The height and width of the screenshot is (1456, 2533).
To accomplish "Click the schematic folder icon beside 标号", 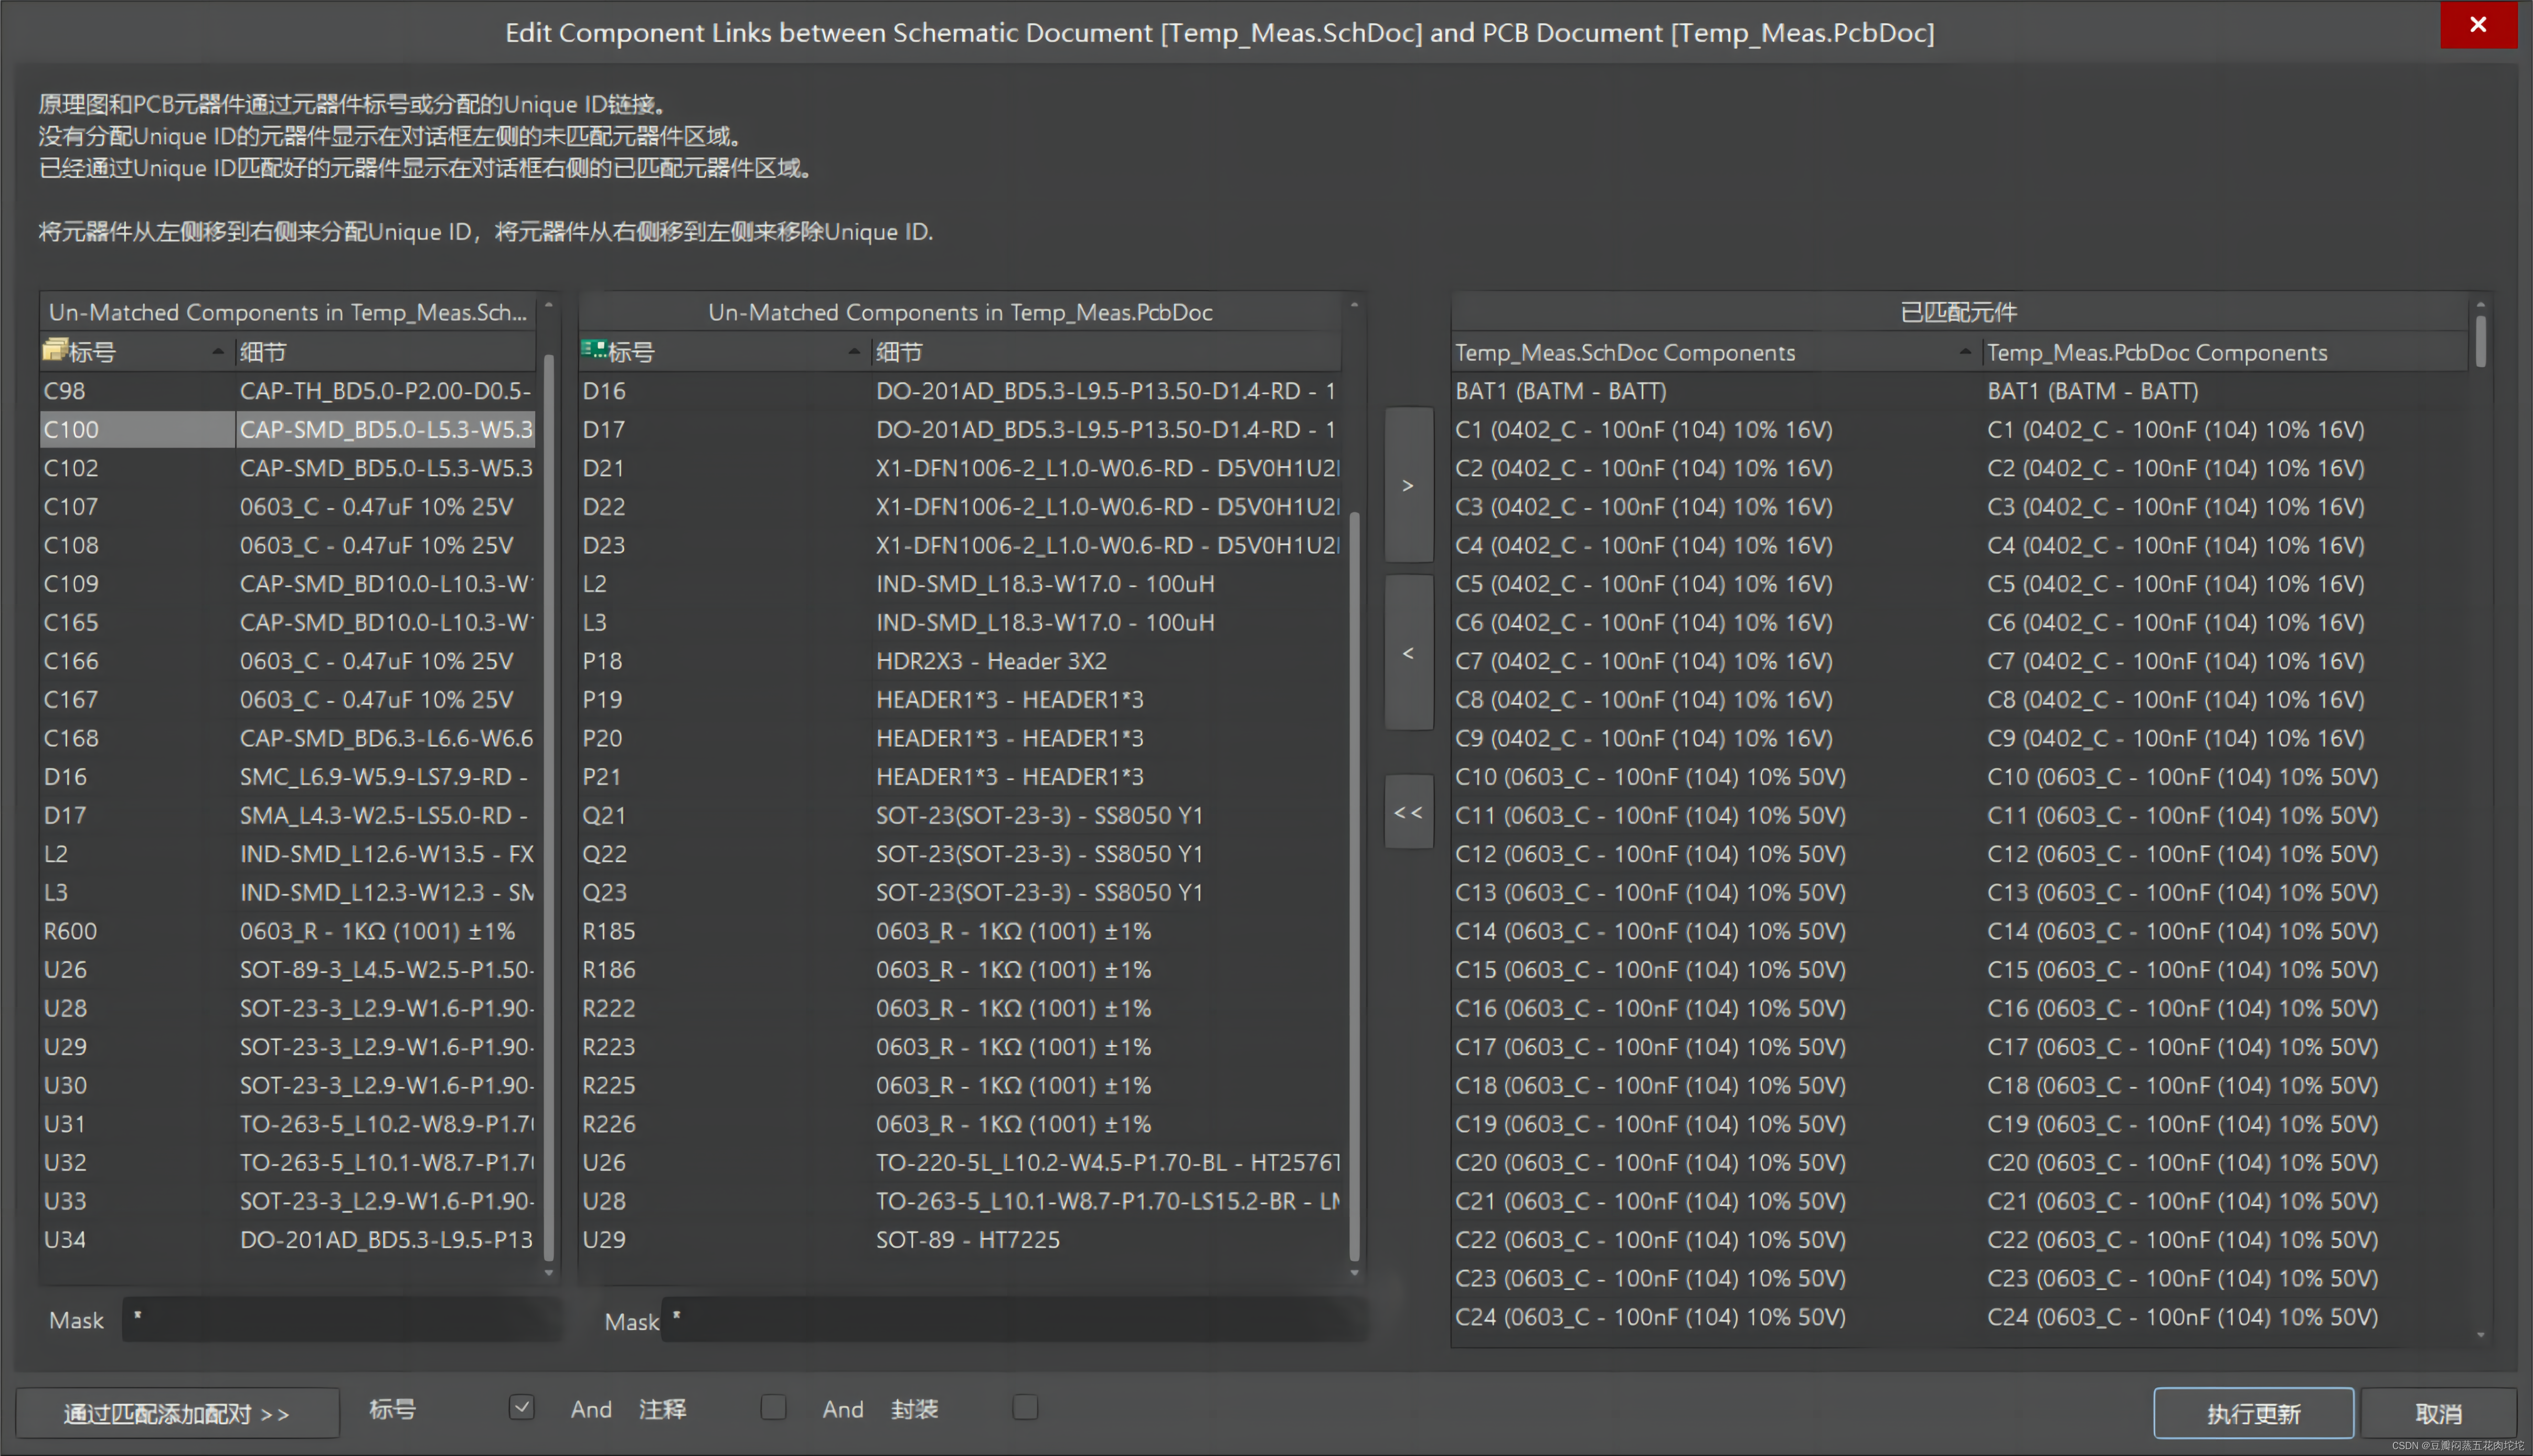I will coord(55,350).
